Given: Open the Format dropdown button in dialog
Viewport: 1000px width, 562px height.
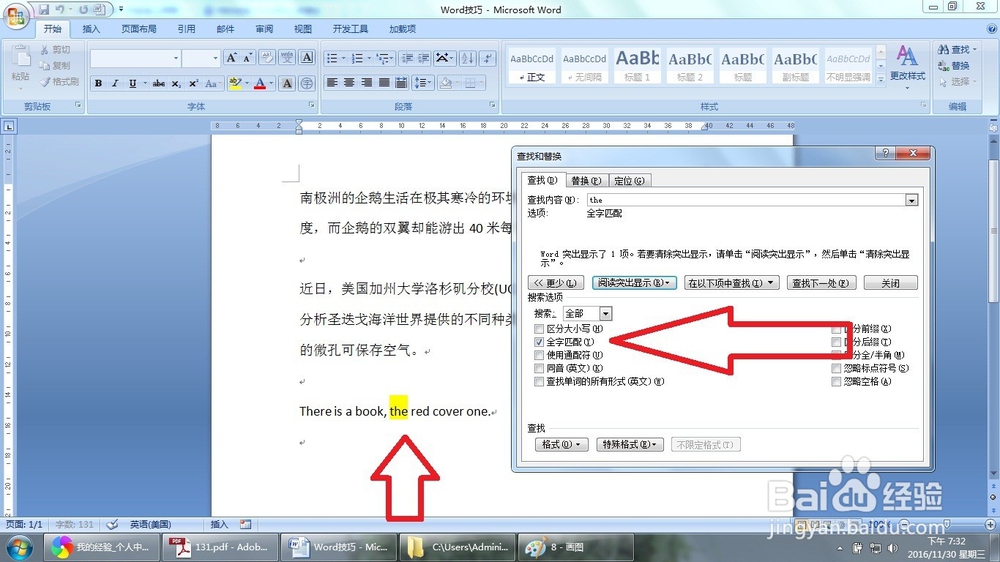Looking at the screenshot, I should [561, 445].
